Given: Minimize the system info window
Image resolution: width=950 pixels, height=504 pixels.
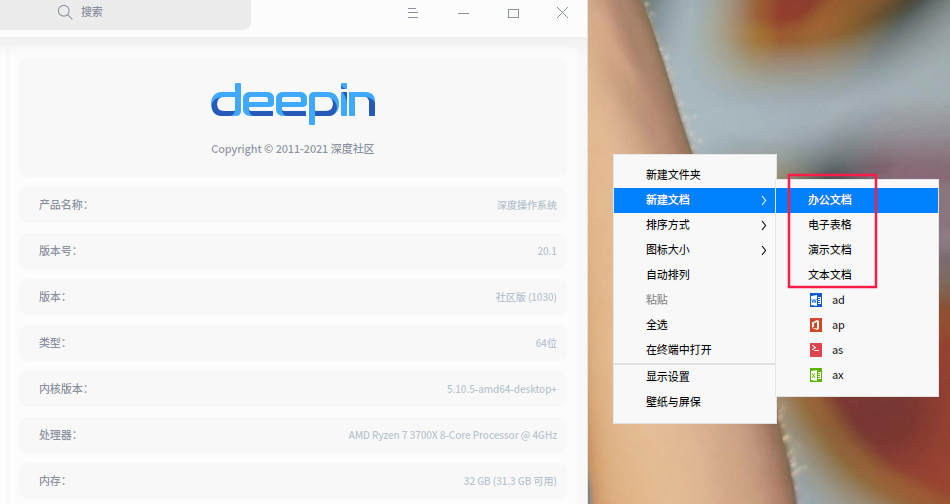Looking at the screenshot, I should (463, 13).
